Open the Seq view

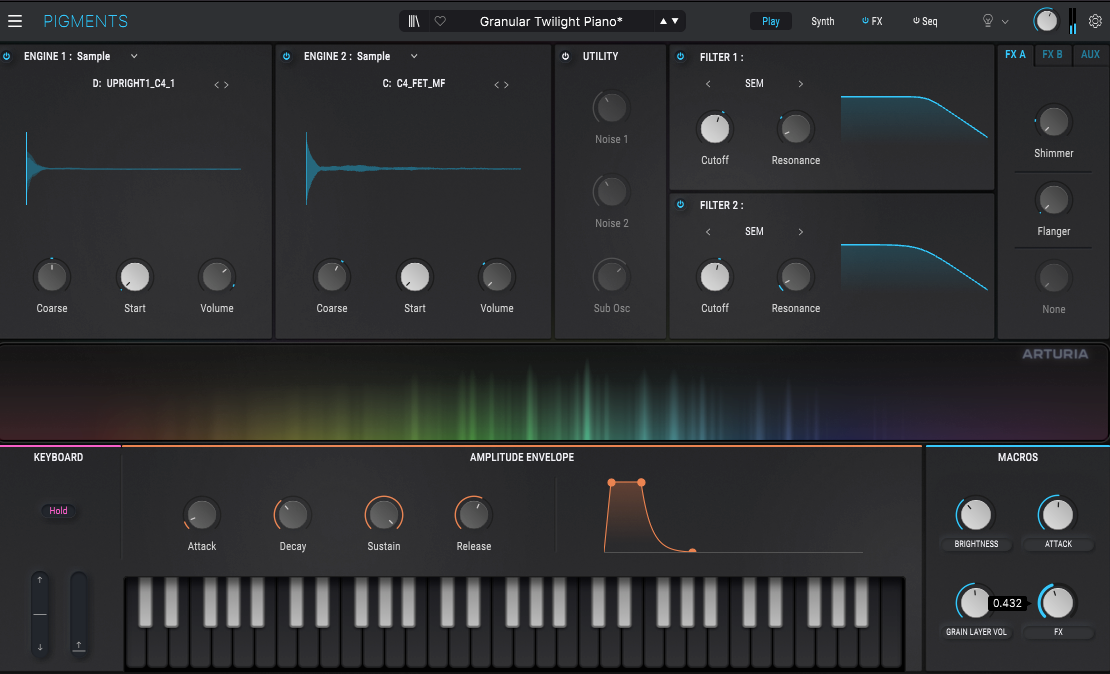925,21
